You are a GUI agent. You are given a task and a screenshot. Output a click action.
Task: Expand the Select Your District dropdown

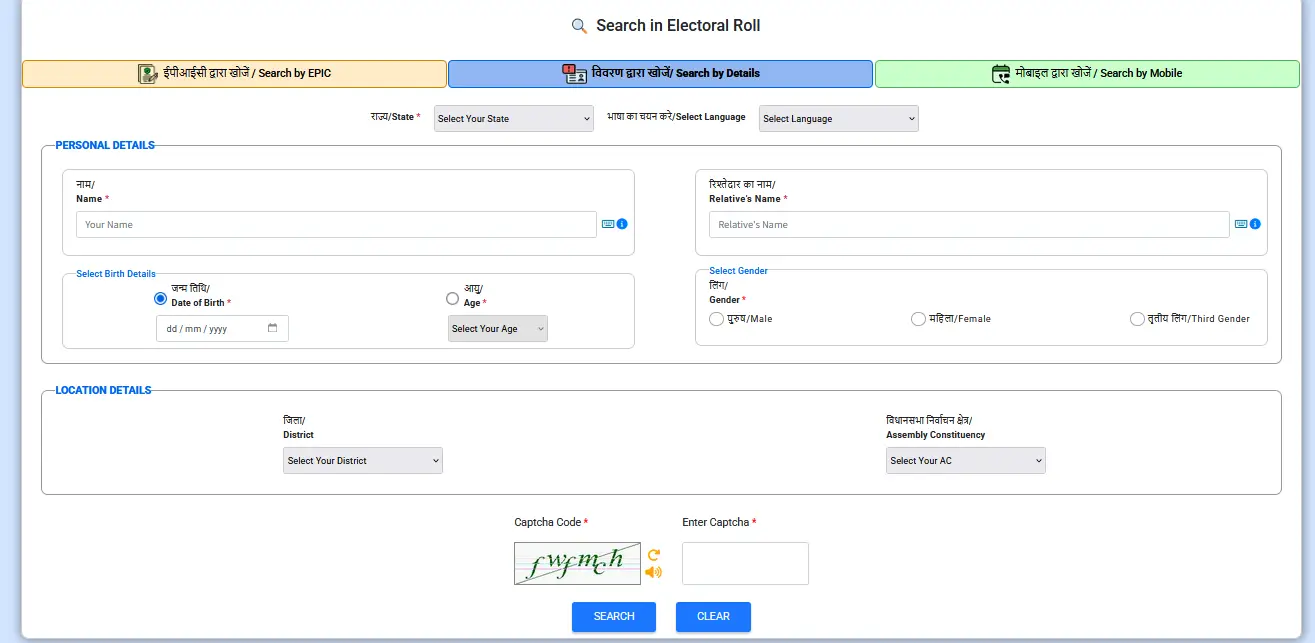pyautogui.click(x=362, y=460)
